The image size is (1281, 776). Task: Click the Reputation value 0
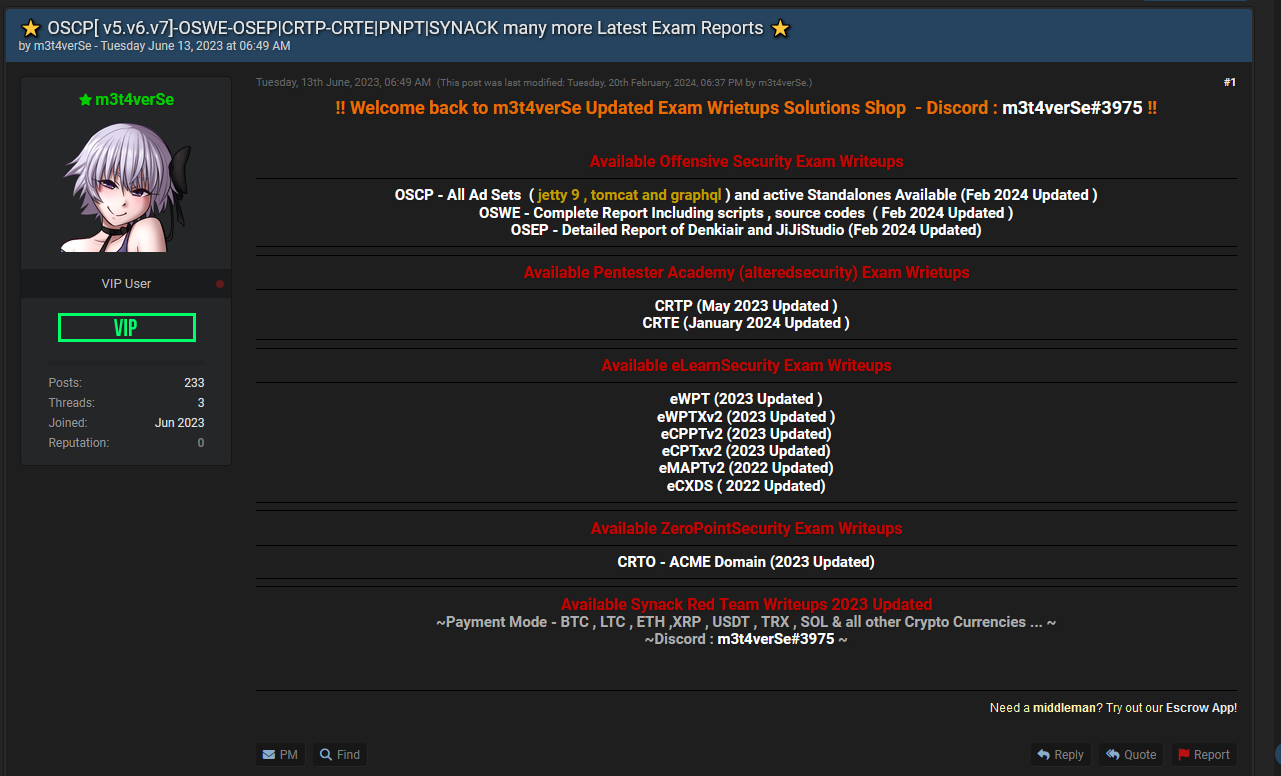[x=201, y=442]
